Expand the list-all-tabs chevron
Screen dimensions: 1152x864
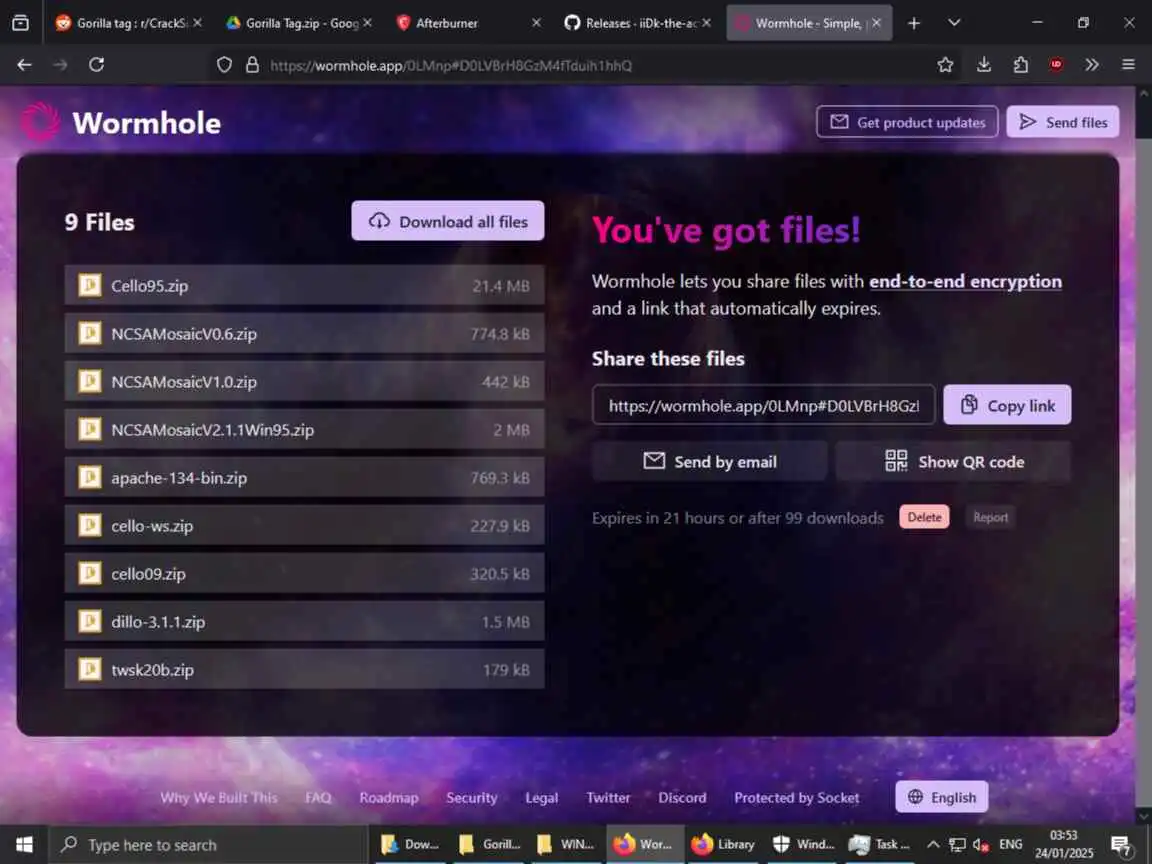954,23
